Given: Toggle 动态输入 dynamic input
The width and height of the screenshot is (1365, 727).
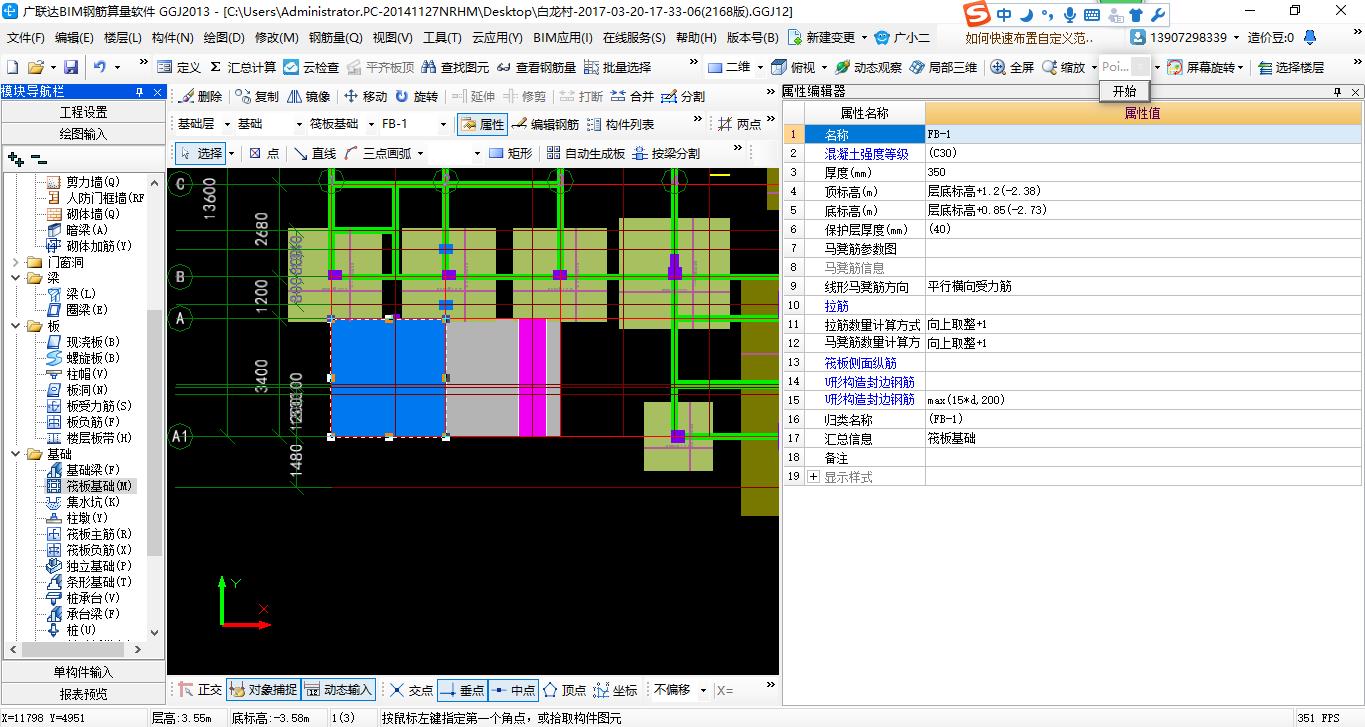Looking at the screenshot, I should pyautogui.click(x=338, y=690).
